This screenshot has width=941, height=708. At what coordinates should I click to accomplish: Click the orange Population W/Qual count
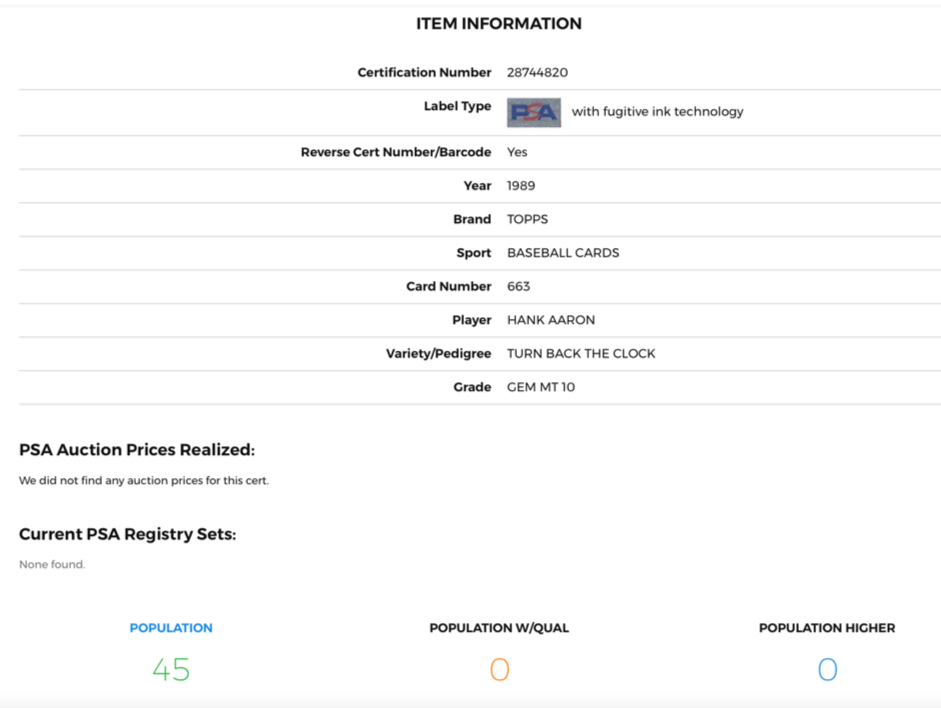(499, 669)
